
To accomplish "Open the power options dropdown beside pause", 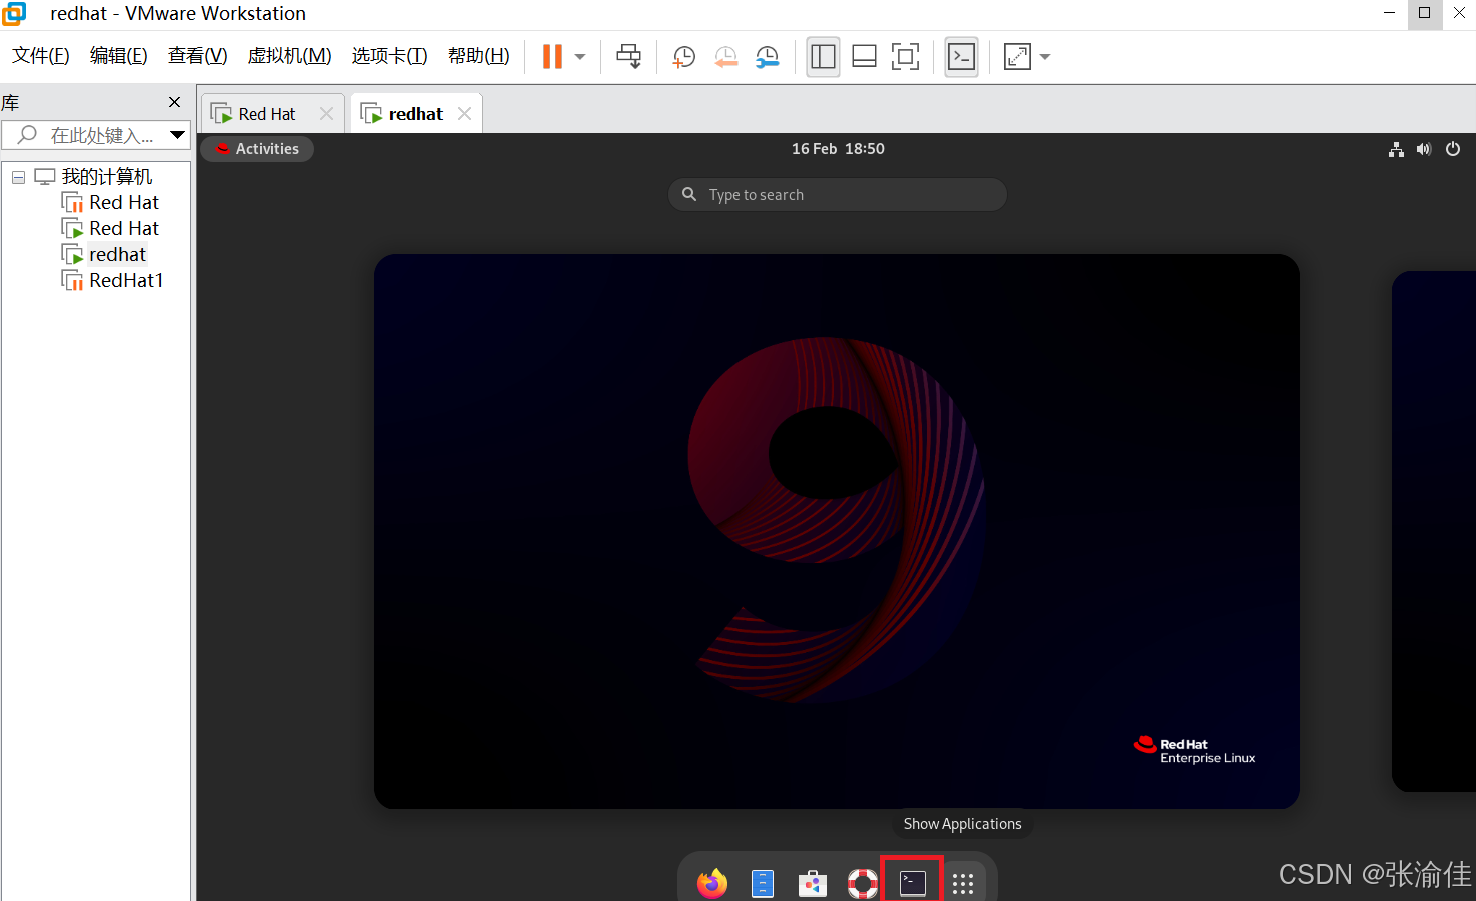I will (x=580, y=57).
